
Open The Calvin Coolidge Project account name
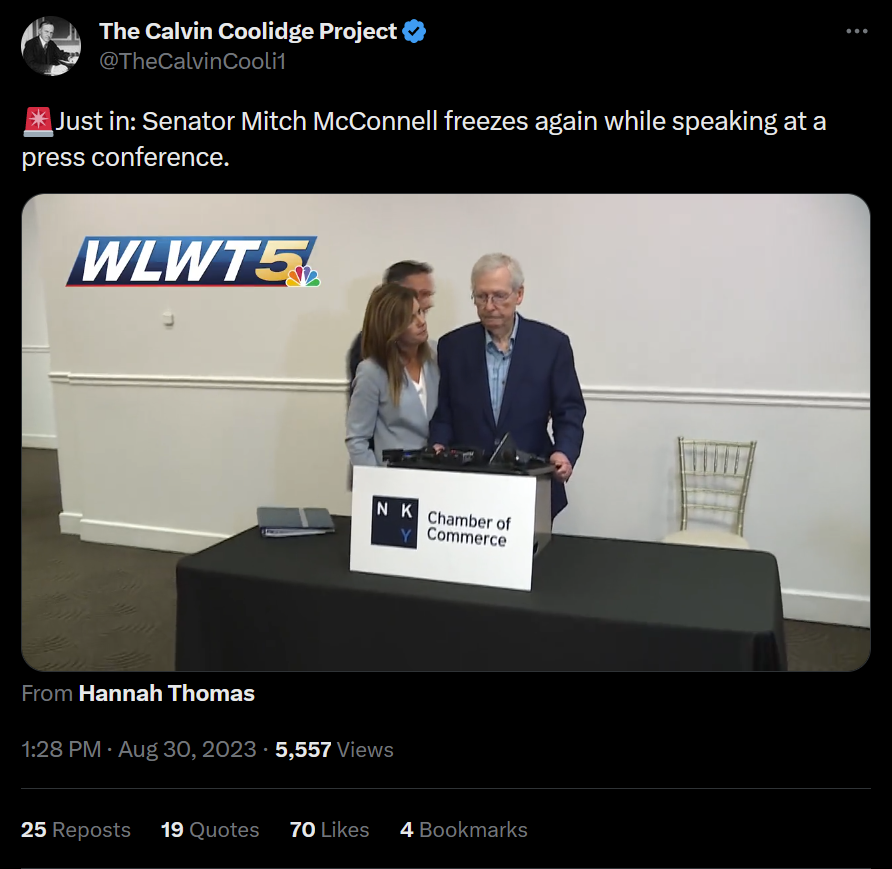pyautogui.click(x=248, y=31)
